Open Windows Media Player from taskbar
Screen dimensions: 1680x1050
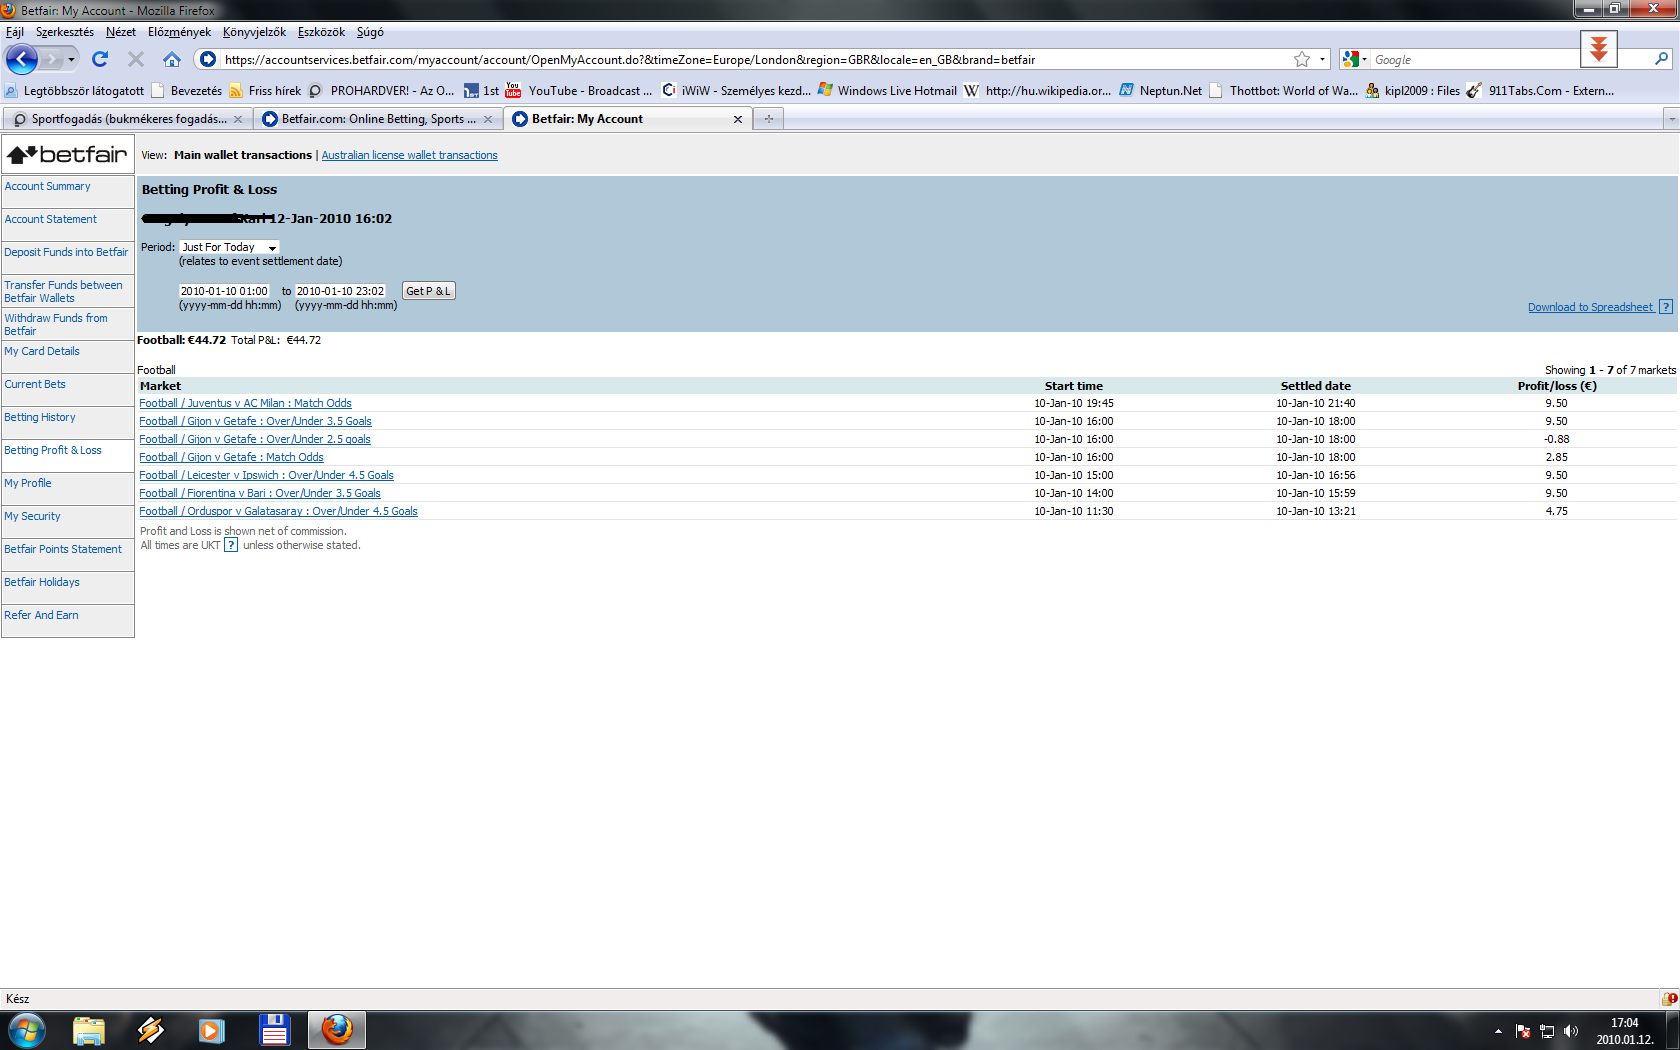(x=212, y=1030)
